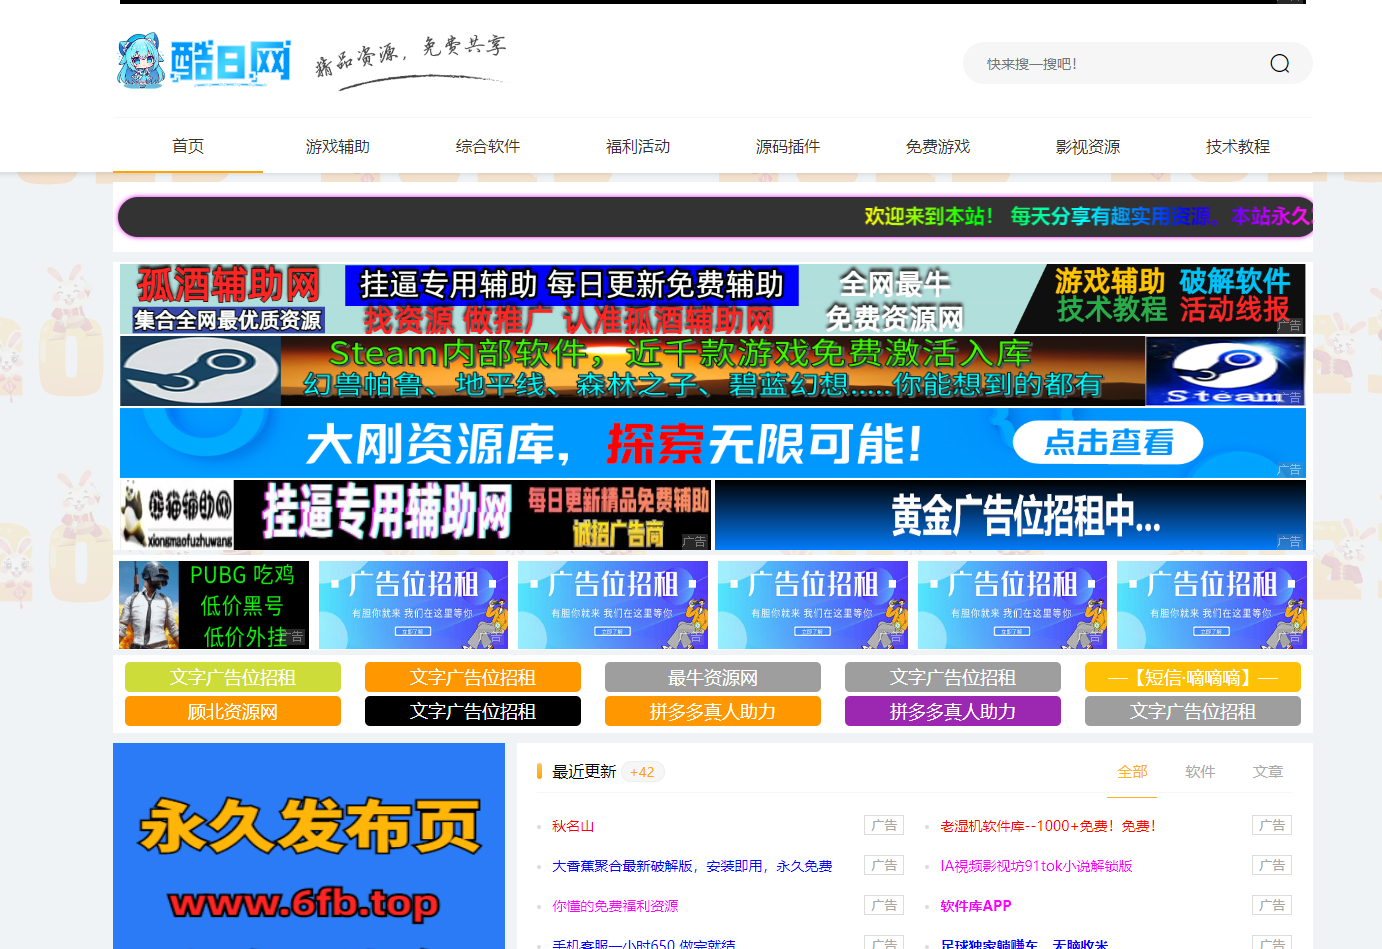
Task: Click the yellow-green 文字广告位招租 button
Action: pyautogui.click(x=233, y=677)
